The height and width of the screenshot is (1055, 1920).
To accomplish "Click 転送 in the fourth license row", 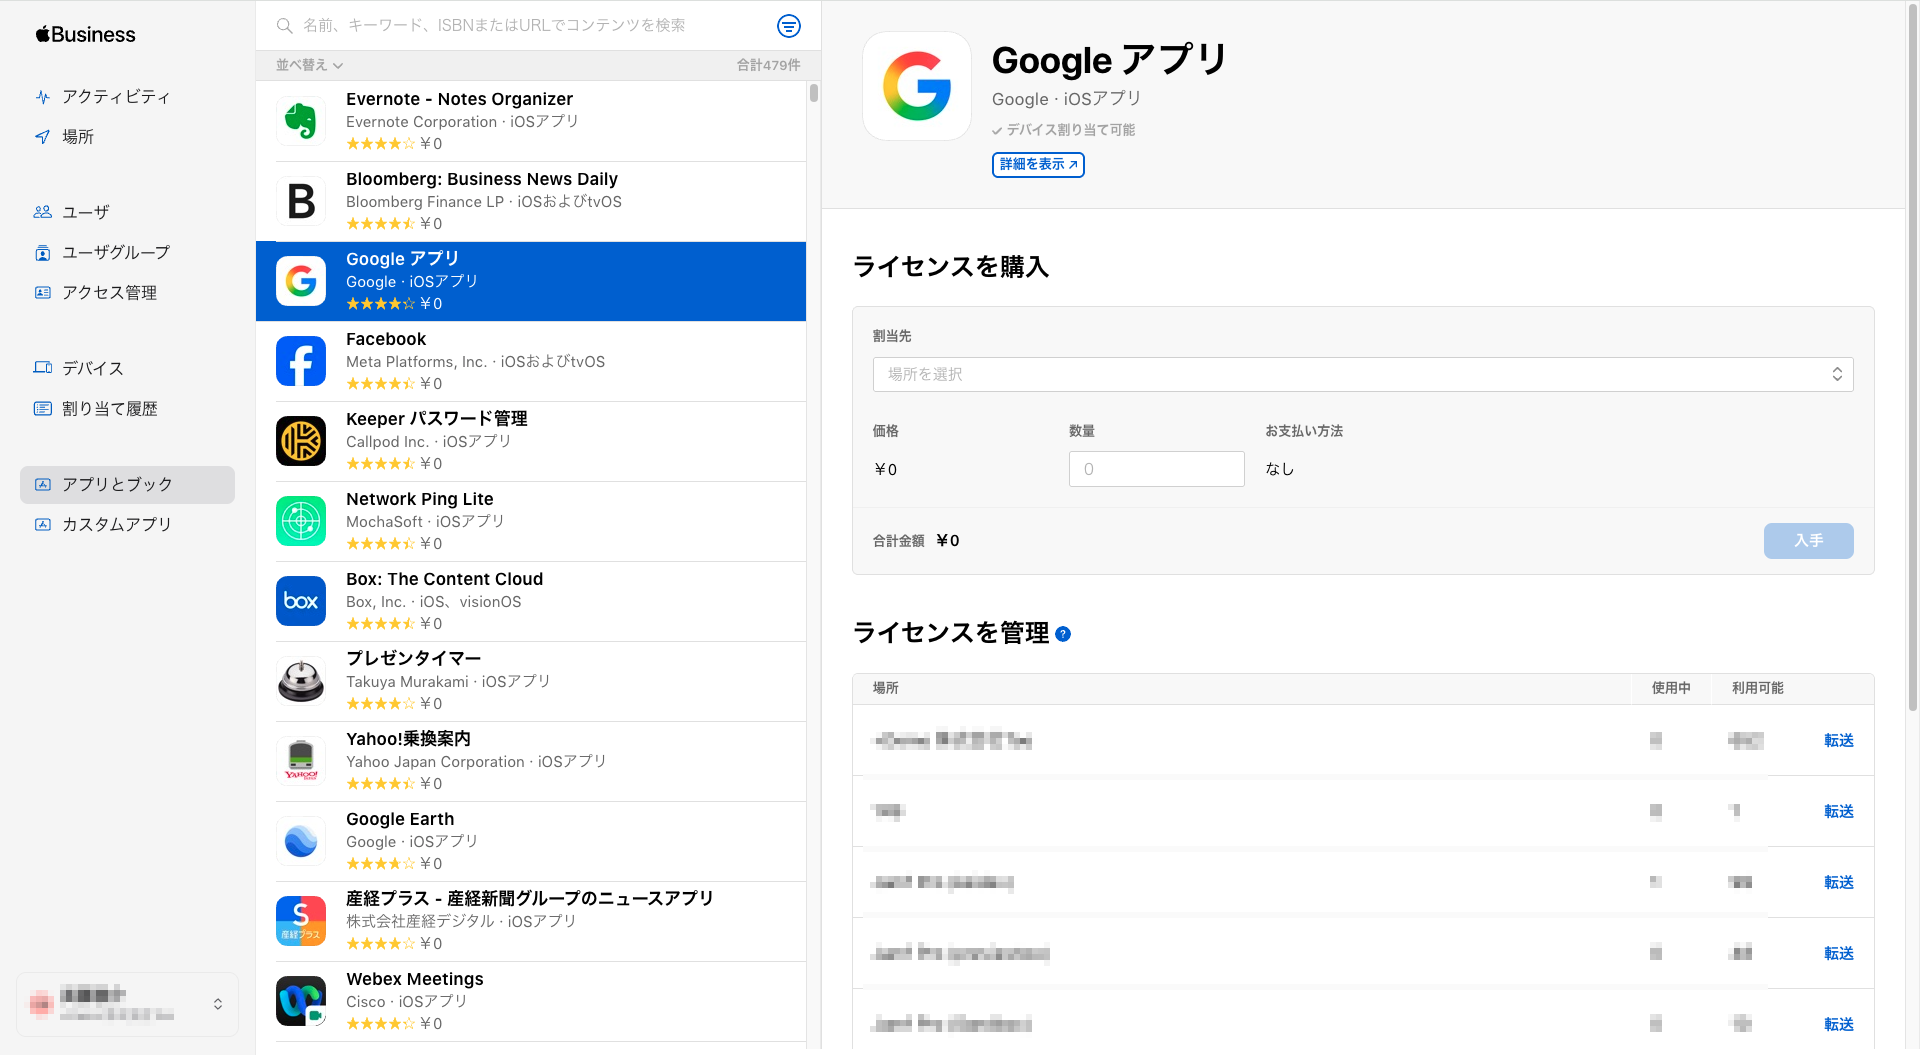I will coord(1838,953).
